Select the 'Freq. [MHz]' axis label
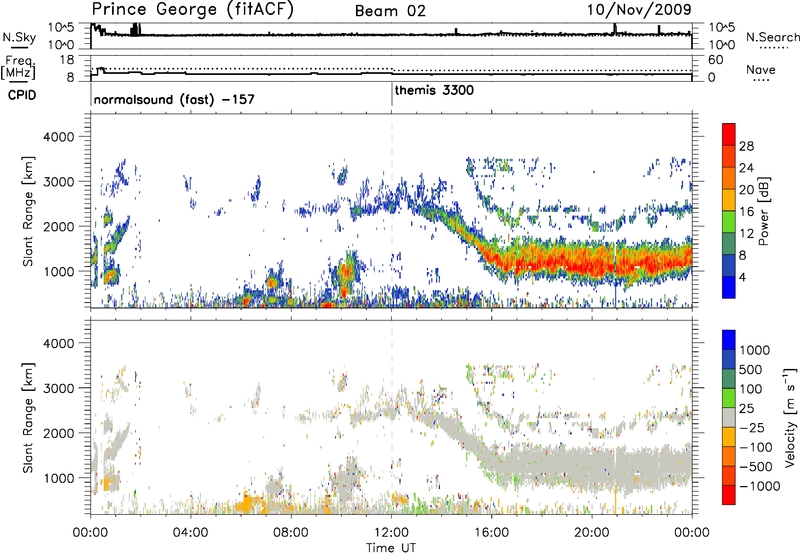Screen dimensions: 800x554 point(18,67)
